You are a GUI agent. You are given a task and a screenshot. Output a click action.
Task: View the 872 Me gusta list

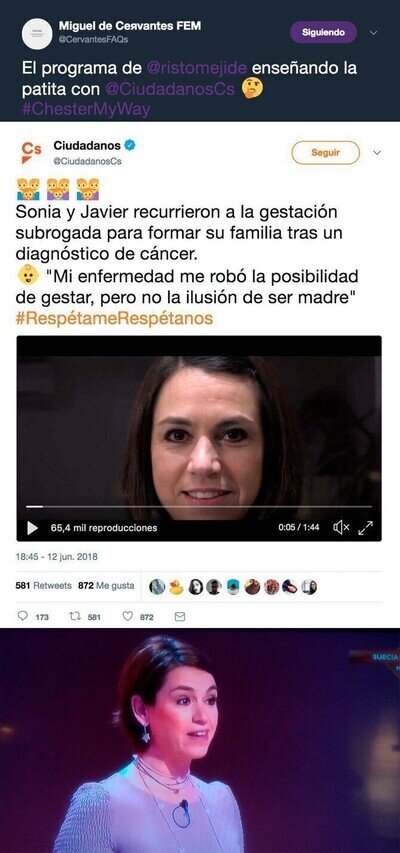106,586
